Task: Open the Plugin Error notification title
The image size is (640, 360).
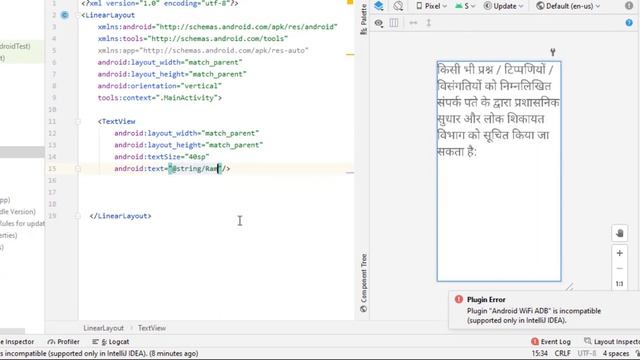Action: point(486,300)
